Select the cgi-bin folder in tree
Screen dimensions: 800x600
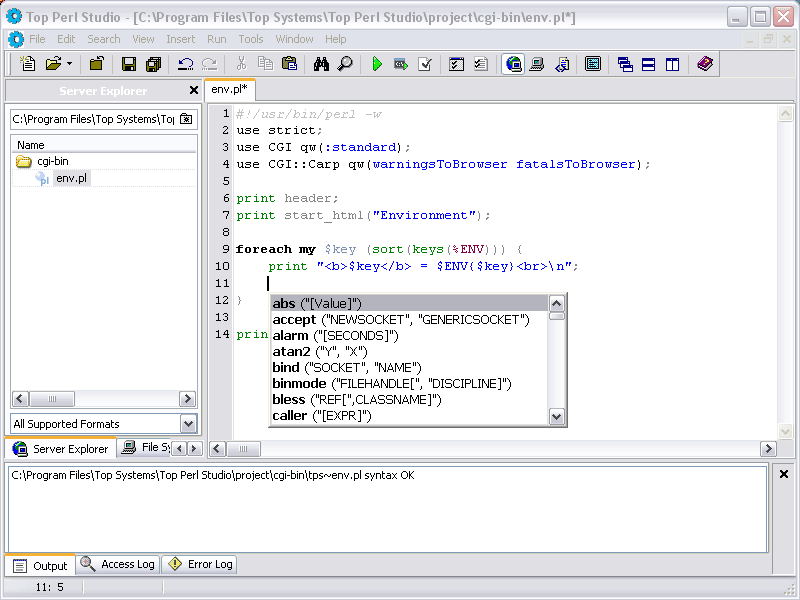[53, 161]
